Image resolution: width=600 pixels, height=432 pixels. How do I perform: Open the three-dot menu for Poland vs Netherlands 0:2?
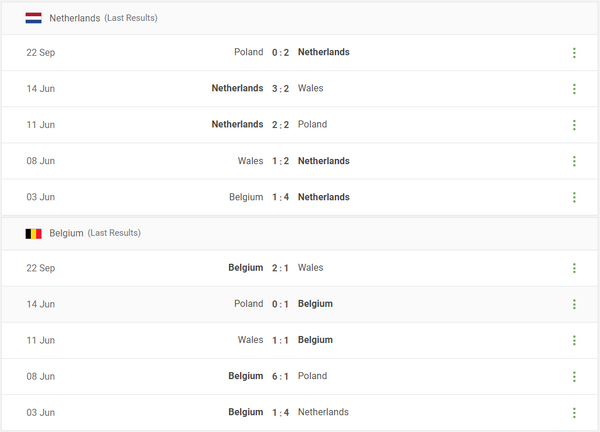tap(574, 52)
